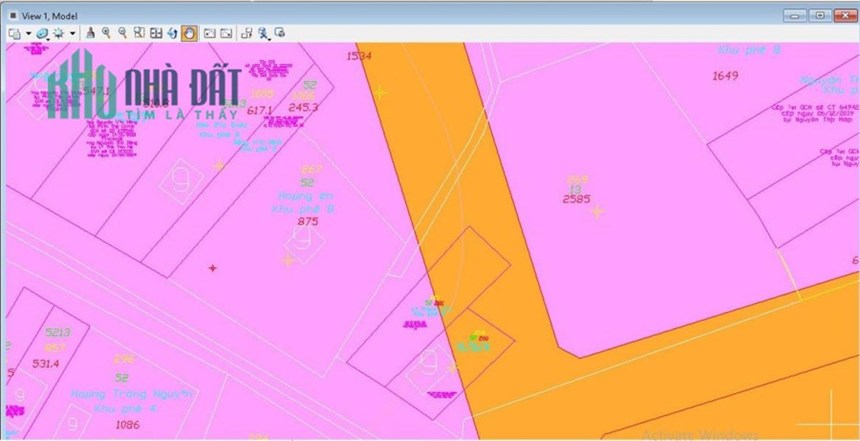Select the Window Area tool
This screenshot has height=441, width=860.
[x=139, y=33]
